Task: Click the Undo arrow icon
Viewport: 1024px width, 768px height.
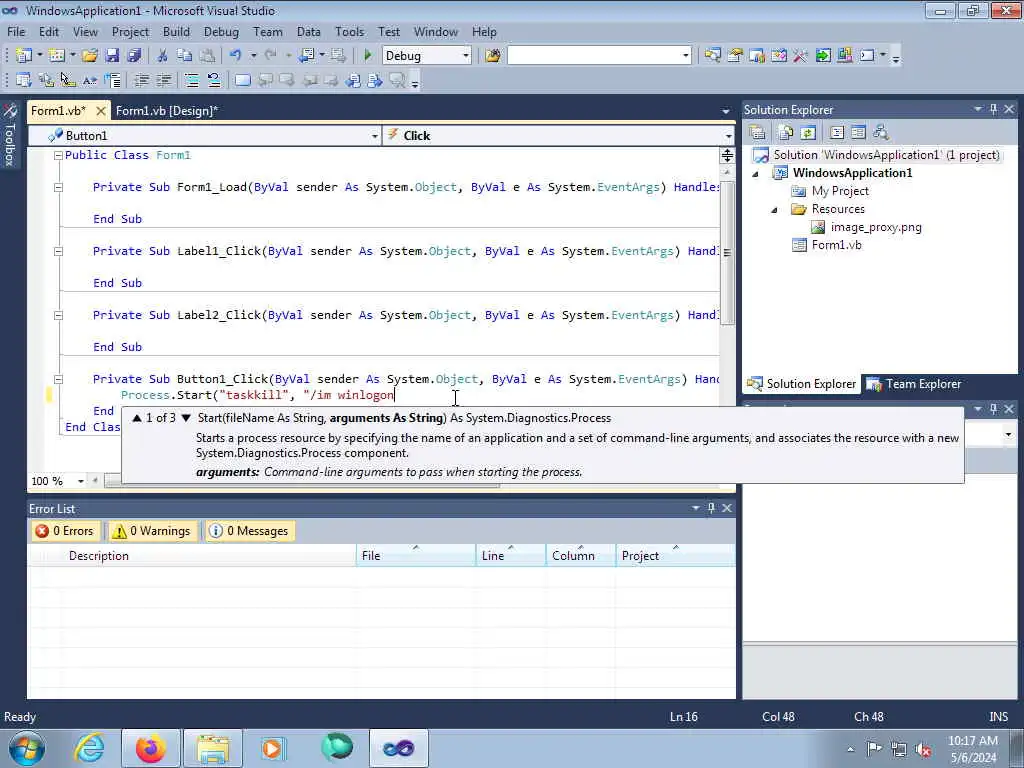Action: [x=236, y=56]
